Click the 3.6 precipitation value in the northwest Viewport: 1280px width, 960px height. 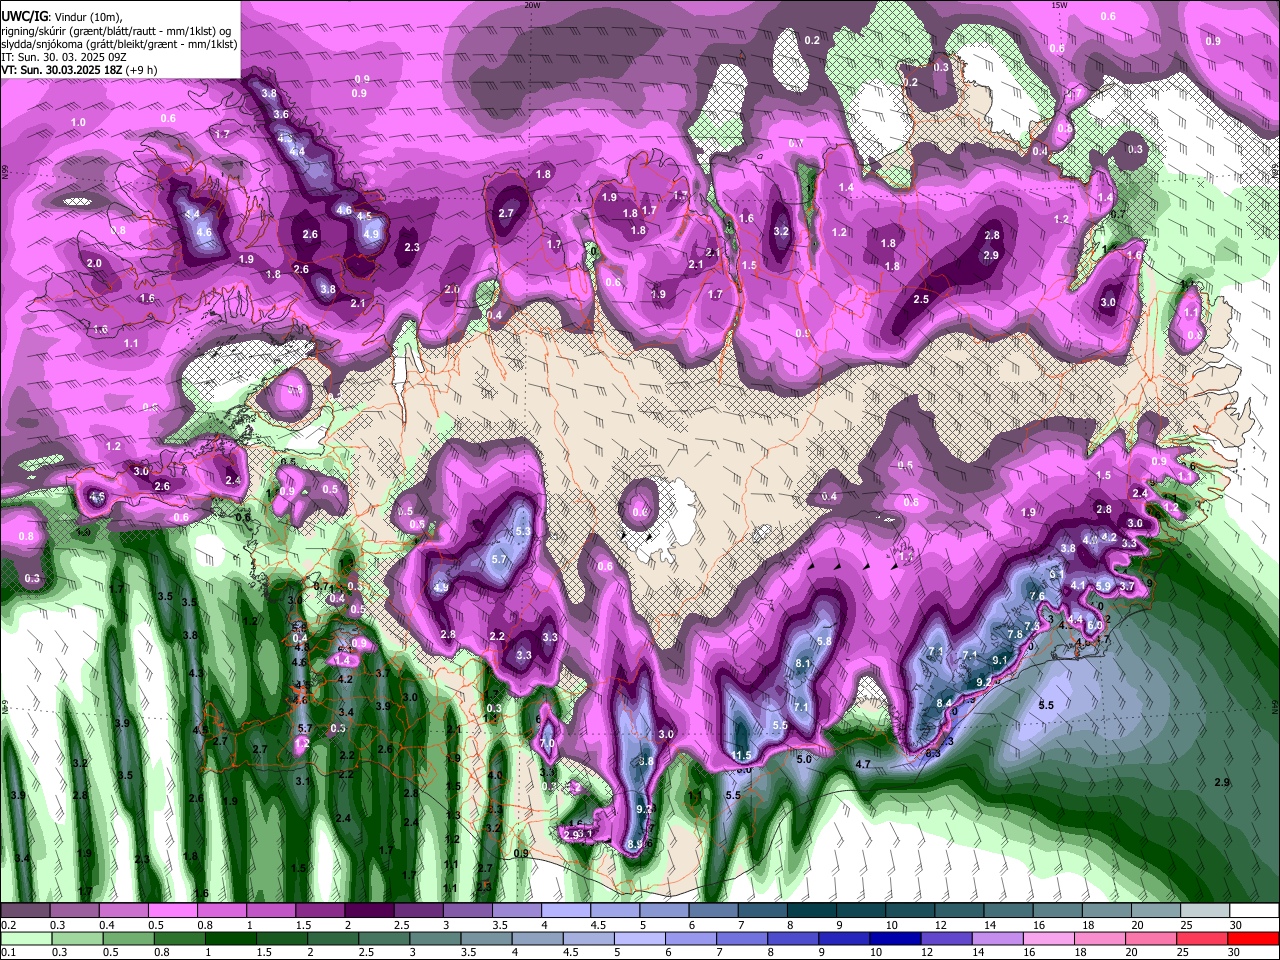(281, 114)
